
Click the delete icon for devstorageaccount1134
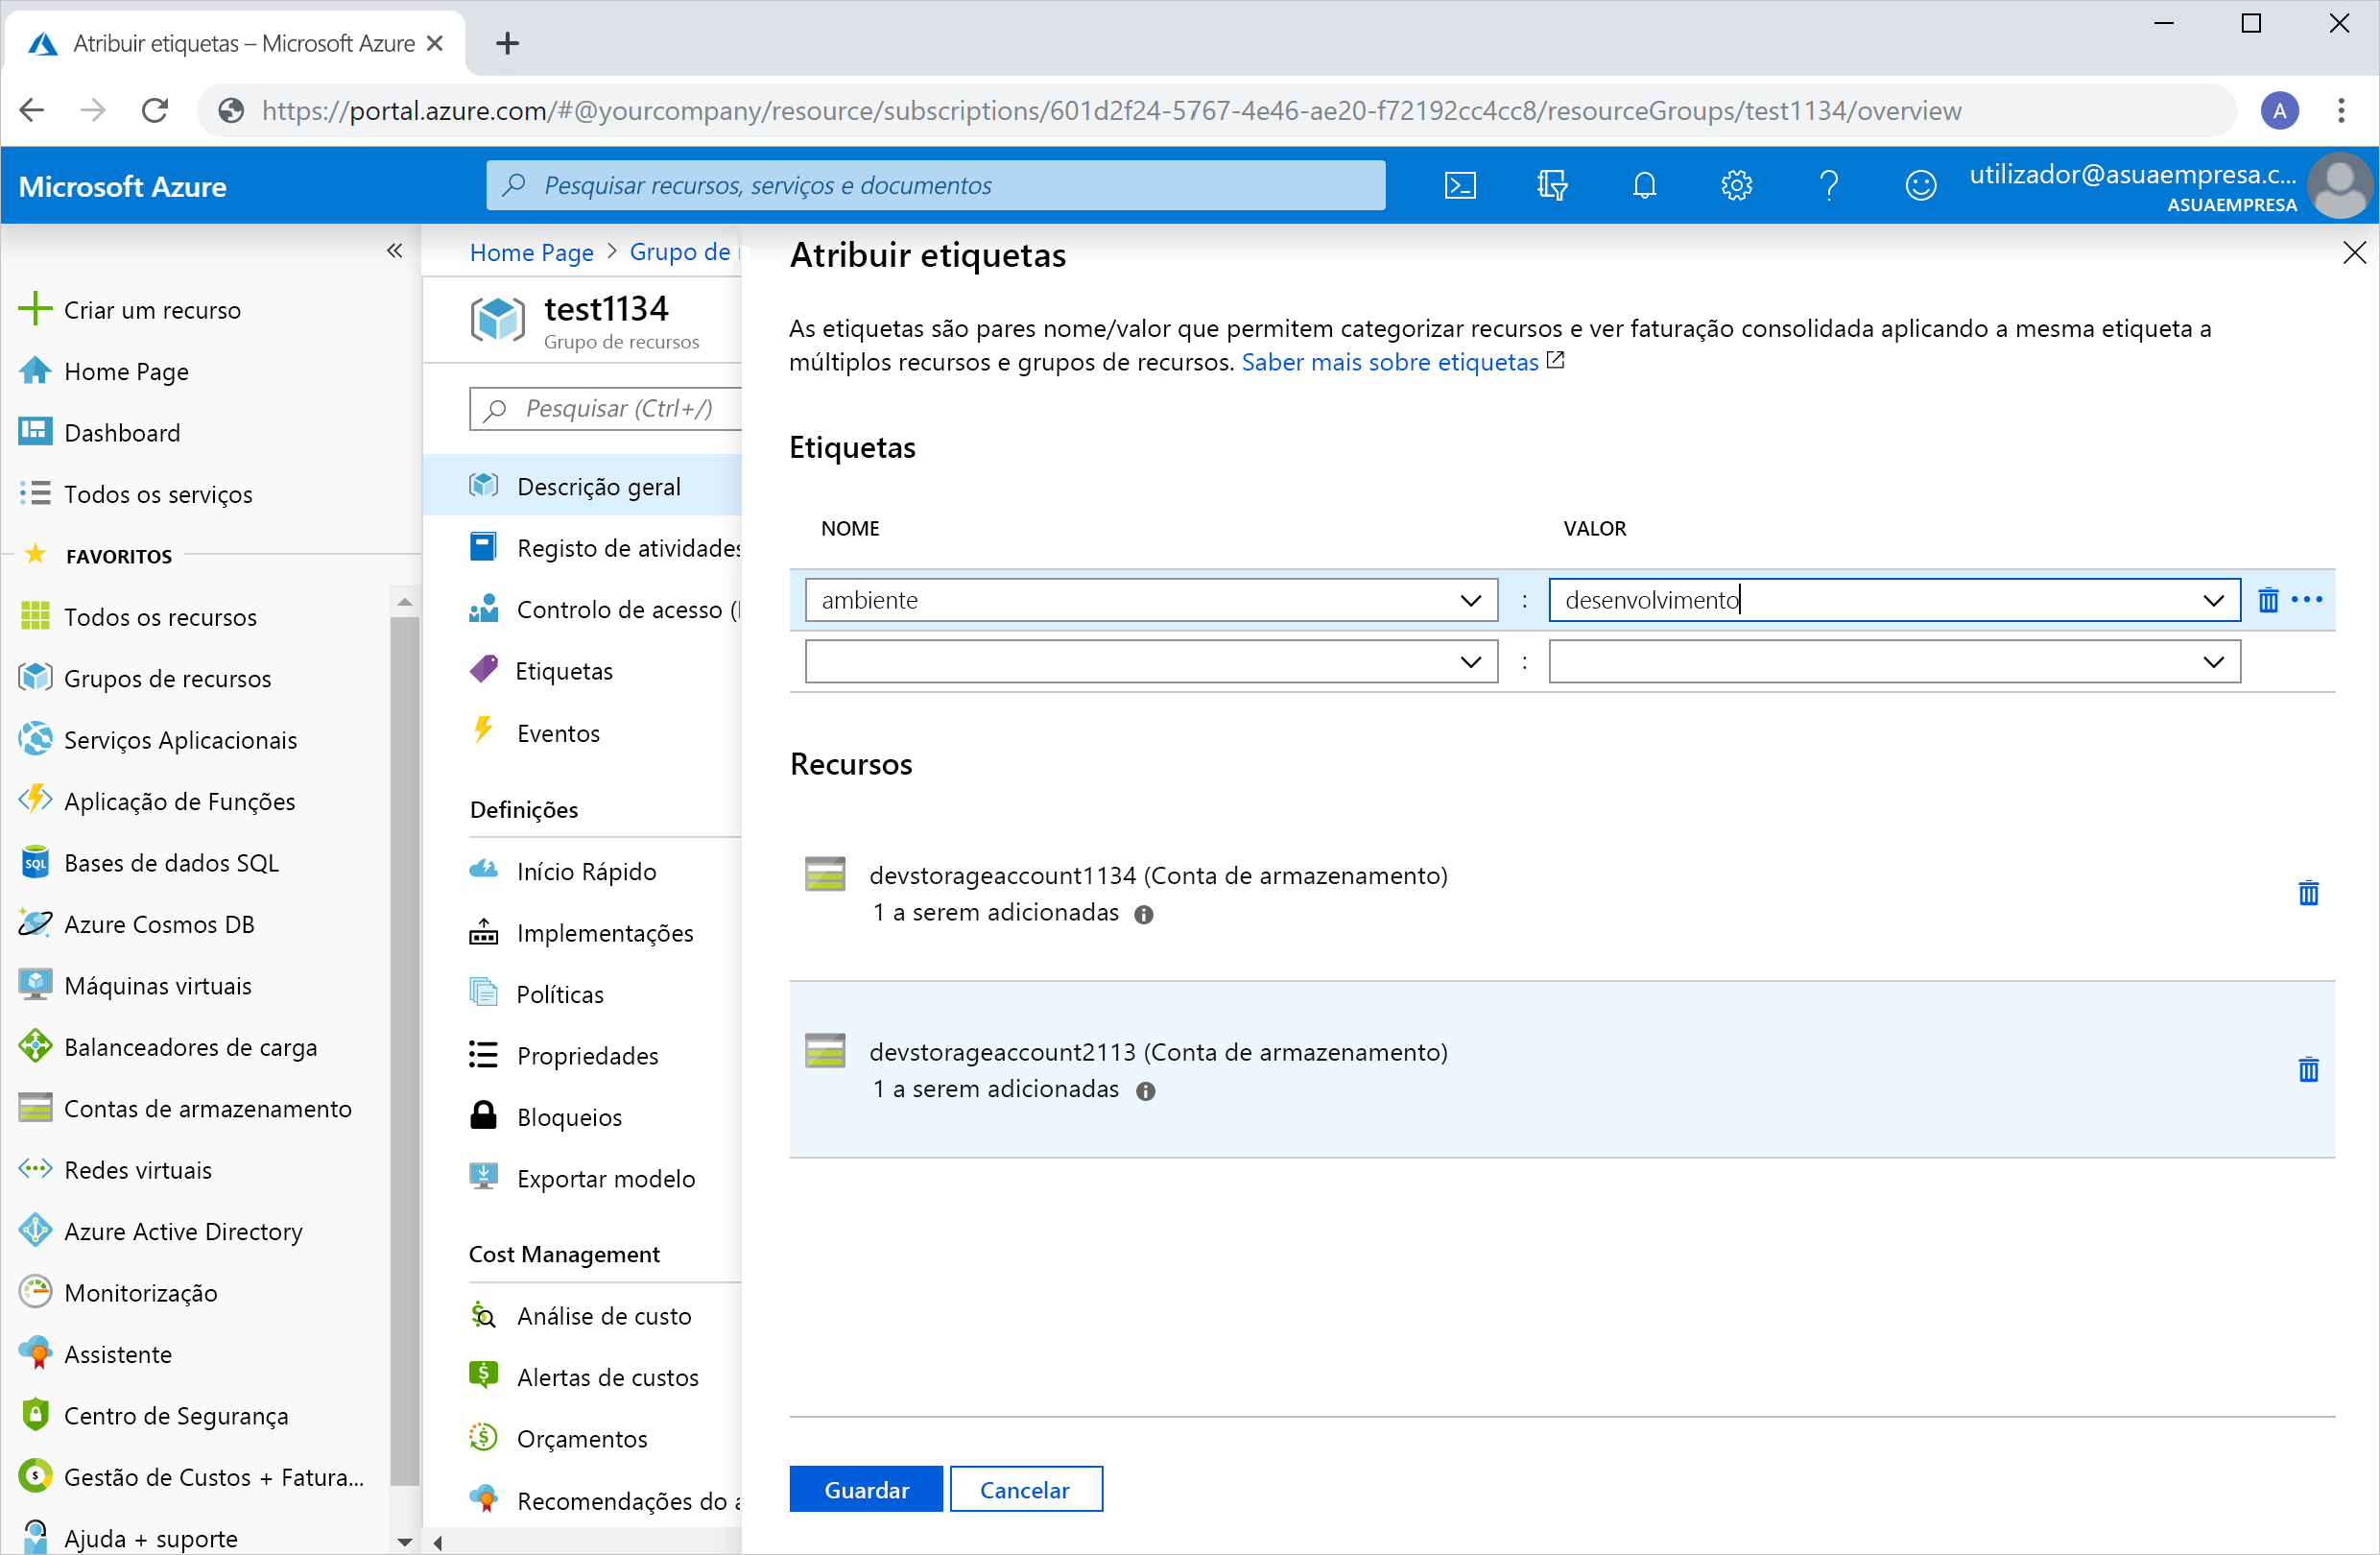2309,894
